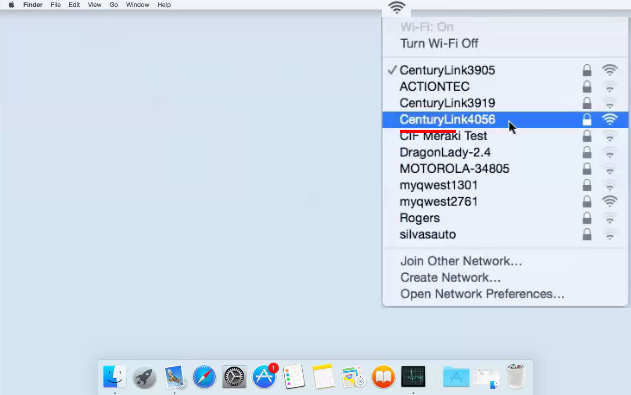Click signal icon next to ACTIONTEC
The width and height of the screenshot is (631, 395).
click(x=610, y=86)
